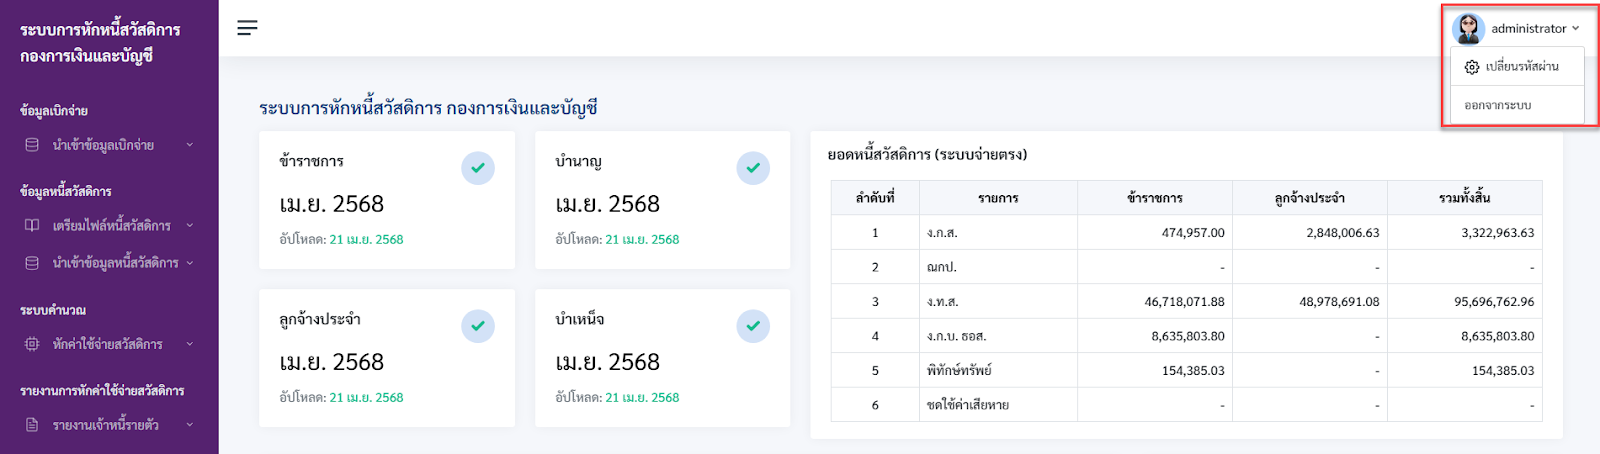Viewport: 1600px width, 454px height.
Task: Click the check icon on บำนาญ card
Action: [753, 168]
